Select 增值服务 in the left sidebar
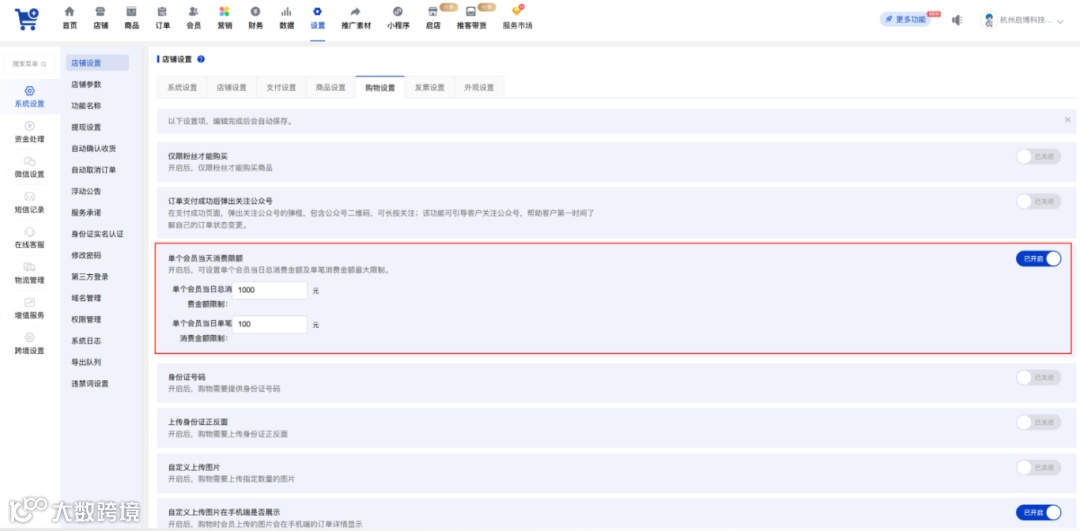The height and width of the screenshot is (531, 1080). 30,309
